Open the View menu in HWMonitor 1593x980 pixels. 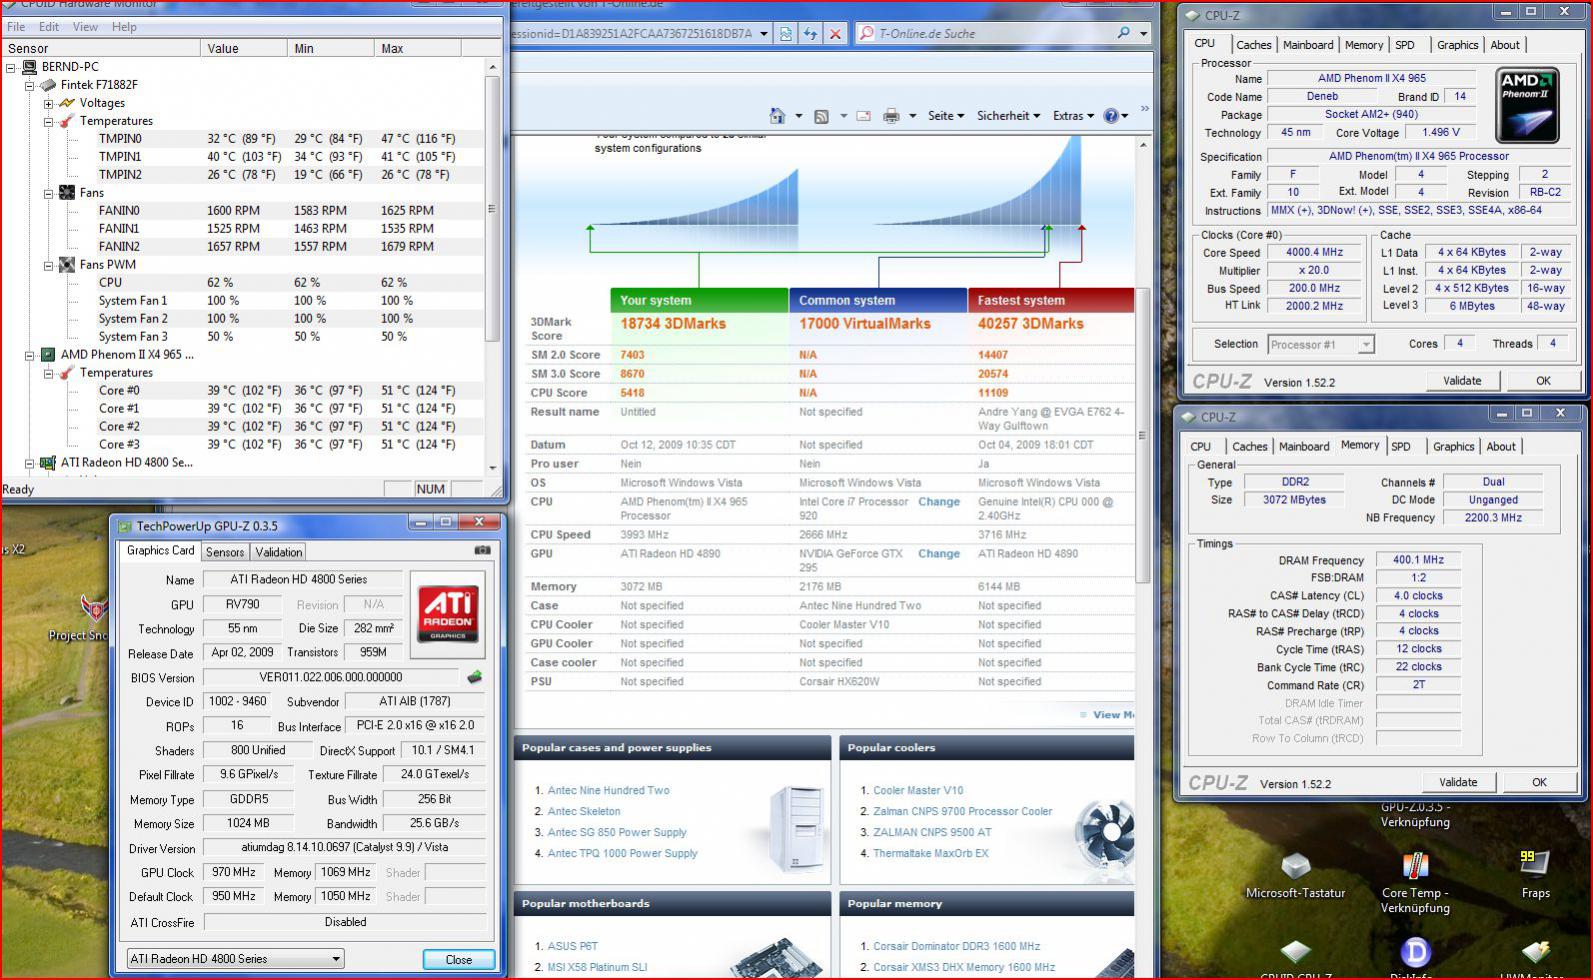click(x=85, y=27)
